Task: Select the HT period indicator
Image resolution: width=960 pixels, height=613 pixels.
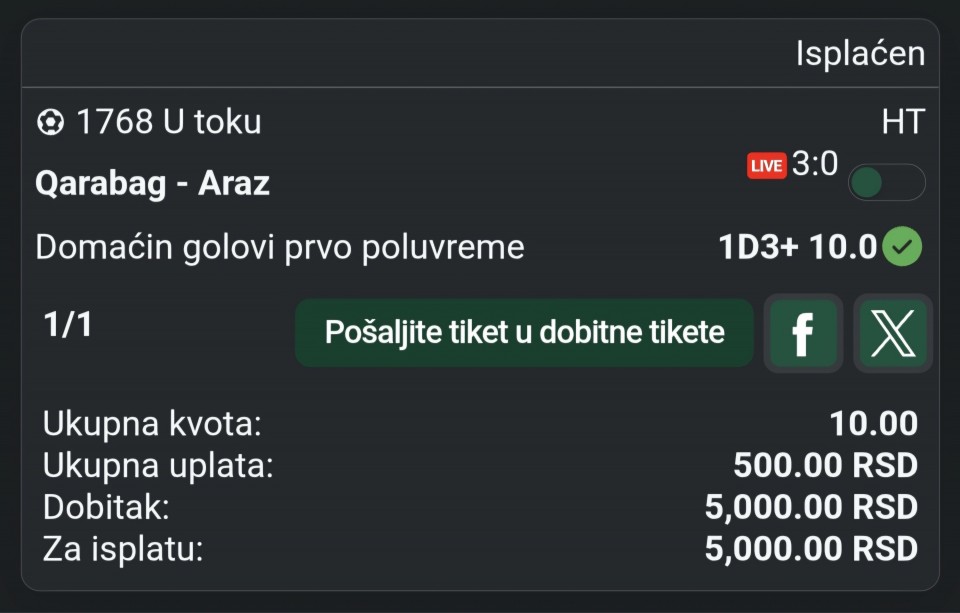Action: [902, 123]
